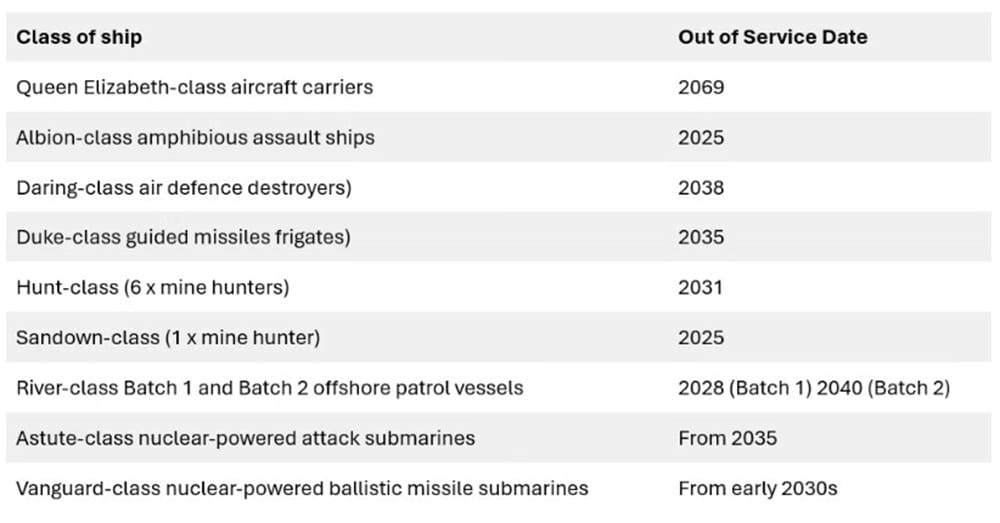Click the "From 2035" date cell
1000x523 pixels.
(727, 438)
